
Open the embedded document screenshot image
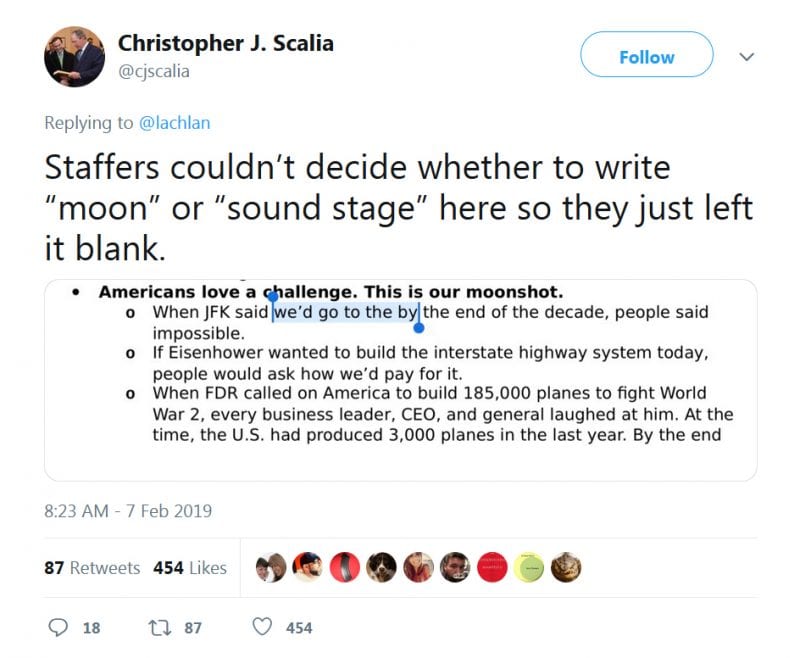click(x=400, y=380)
